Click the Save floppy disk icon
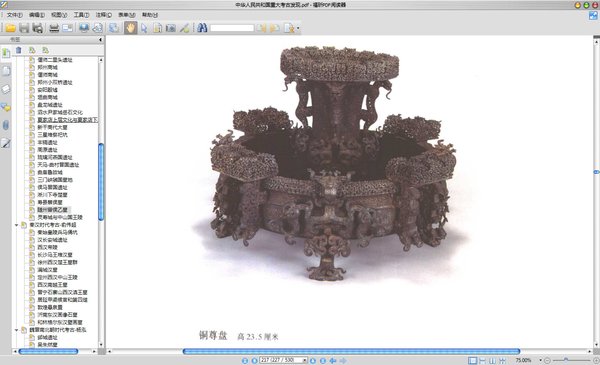Screen dimensions: 600x365 pyautogui.click(x=24, y=28)
